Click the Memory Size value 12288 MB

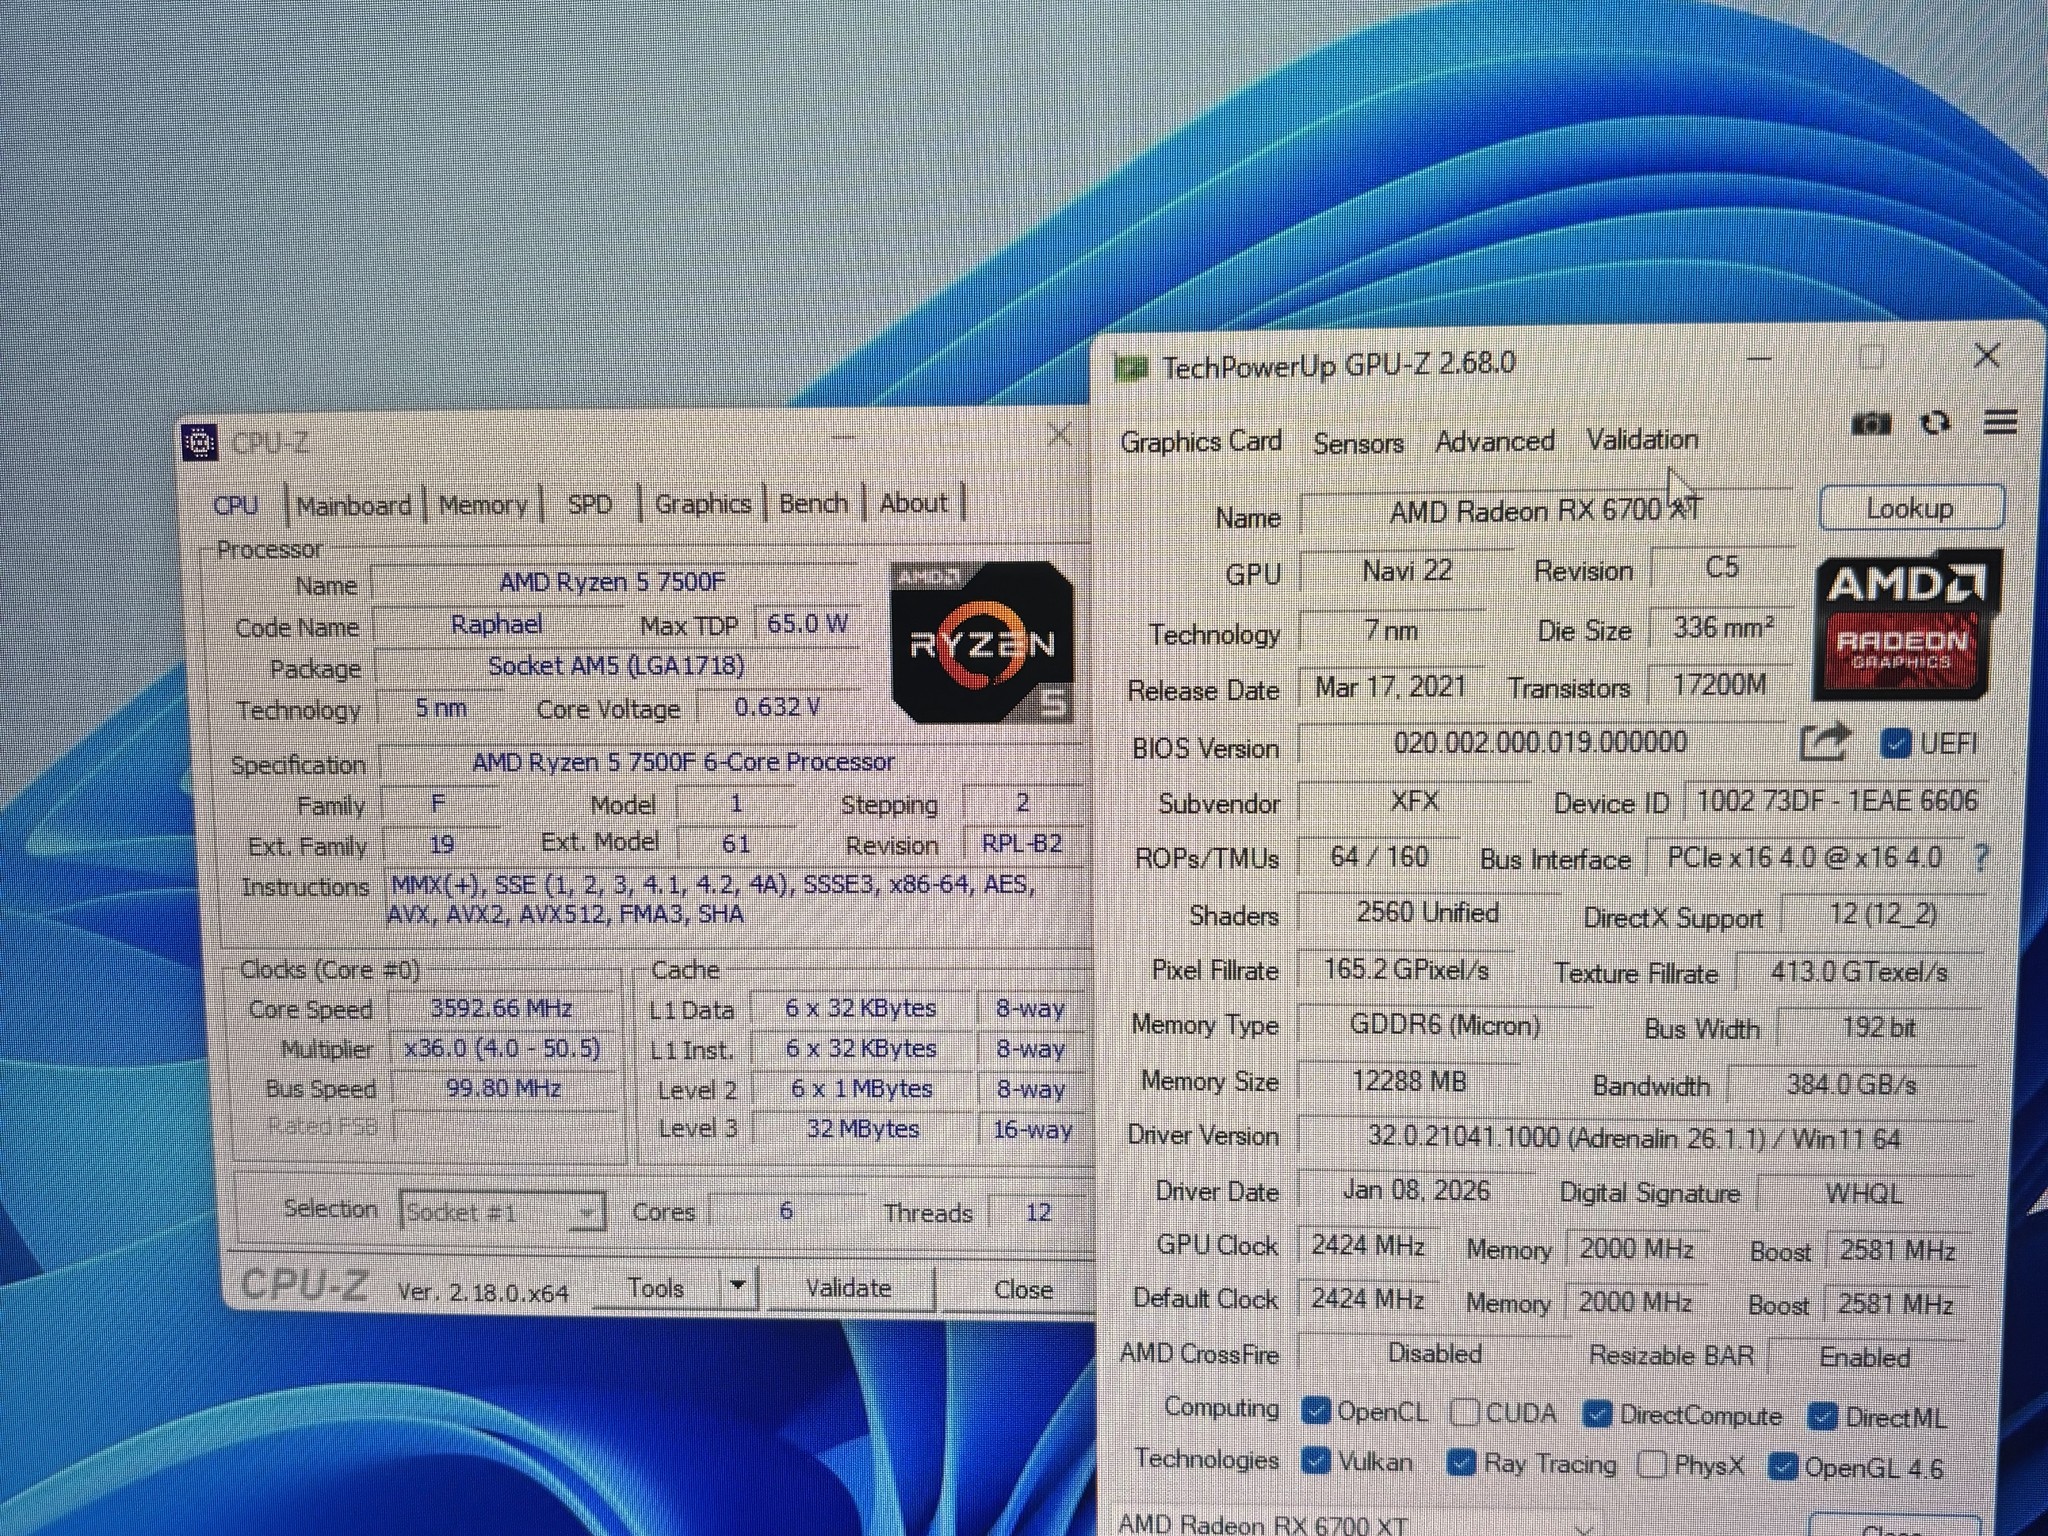point(1408,1081)
